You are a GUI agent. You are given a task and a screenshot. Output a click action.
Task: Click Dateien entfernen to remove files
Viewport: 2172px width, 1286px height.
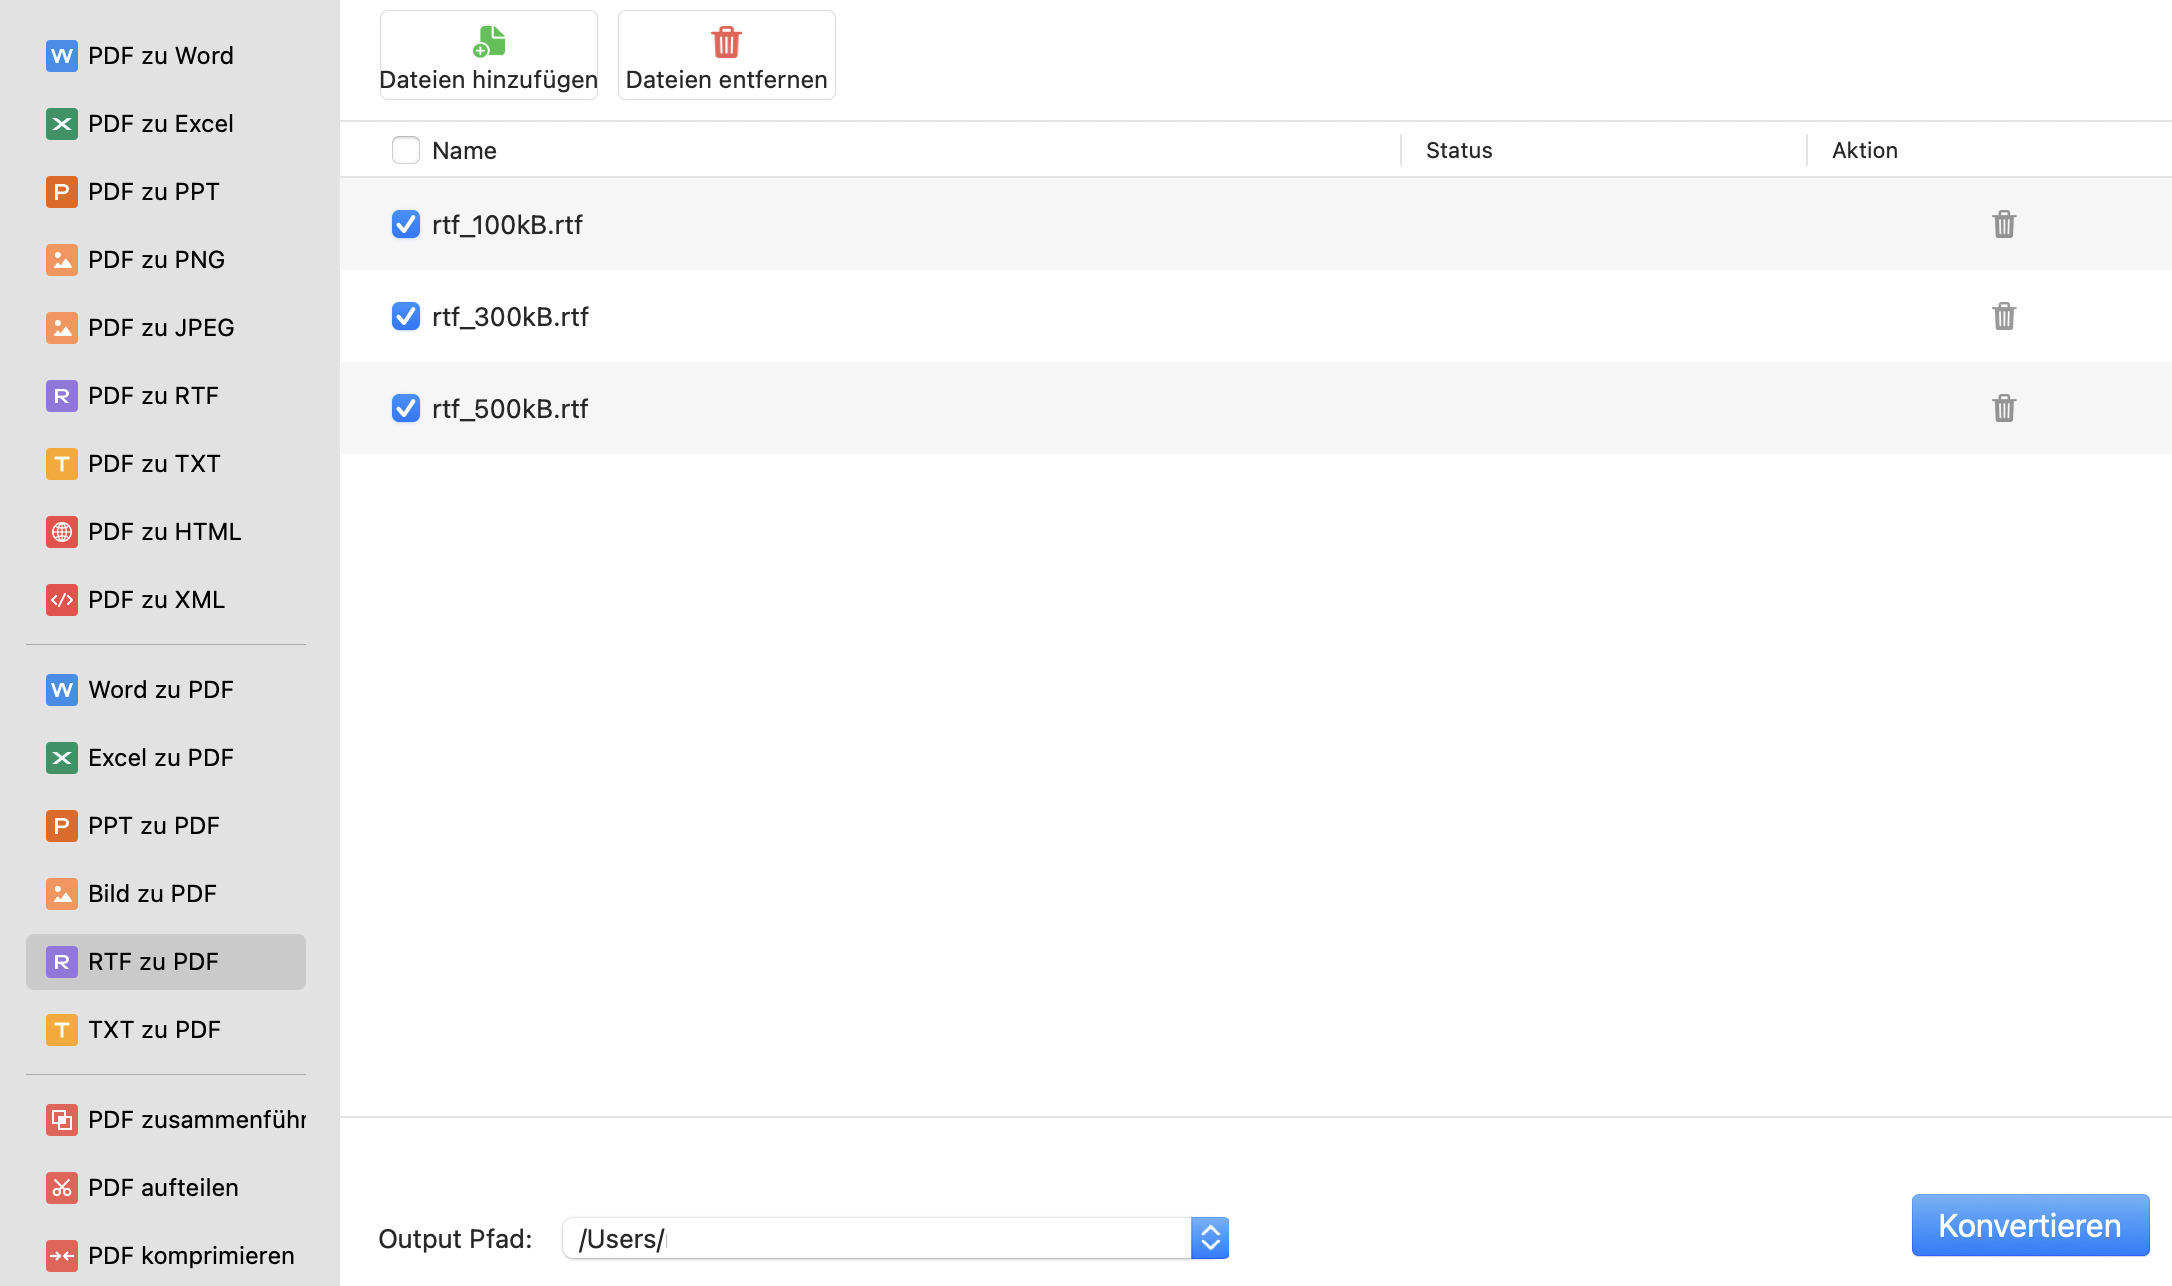(725, 54)
